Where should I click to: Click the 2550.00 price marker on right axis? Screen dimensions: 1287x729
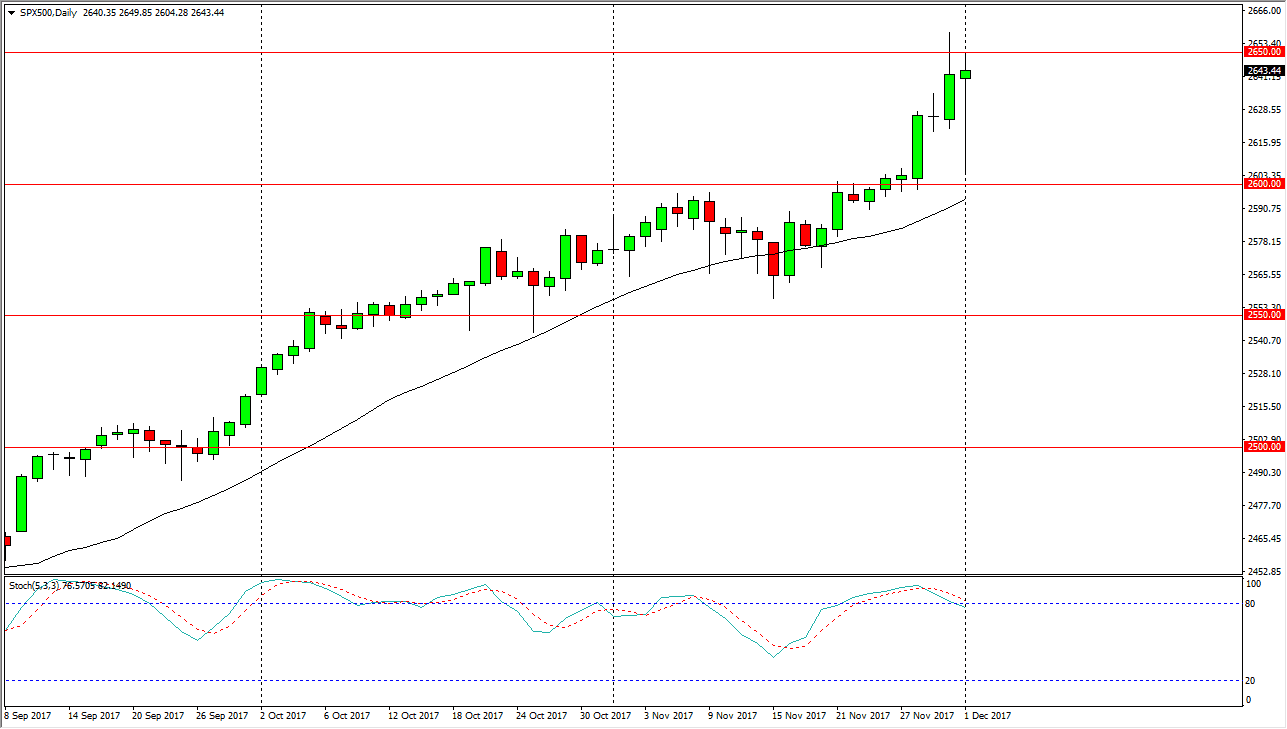click(x=1263, y=314)
